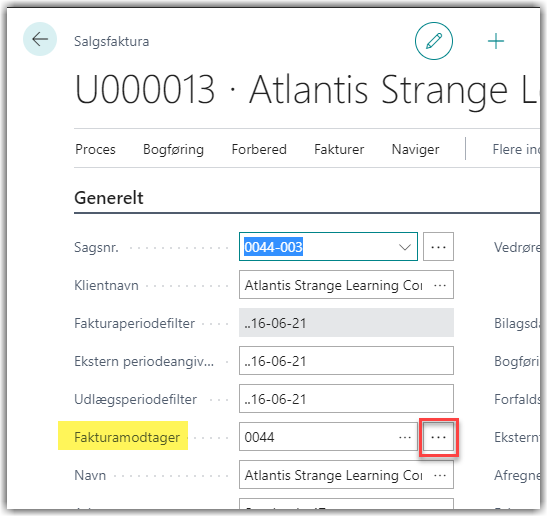Click the Salgsfaktura breadcrumb label
Screen dimensions: 548x517
pyautogui.click(x=111, y=41)
